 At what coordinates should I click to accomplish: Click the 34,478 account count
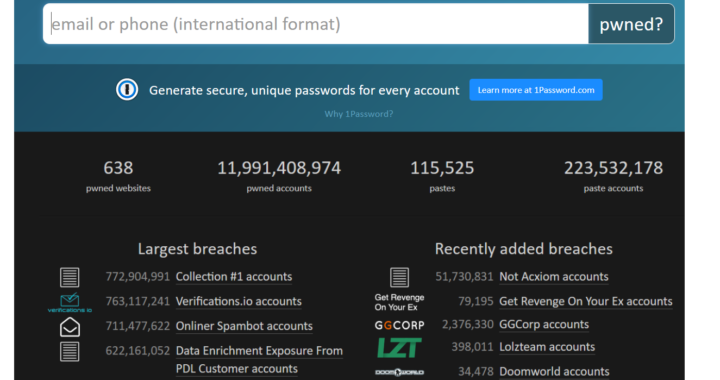pos(476,371)
